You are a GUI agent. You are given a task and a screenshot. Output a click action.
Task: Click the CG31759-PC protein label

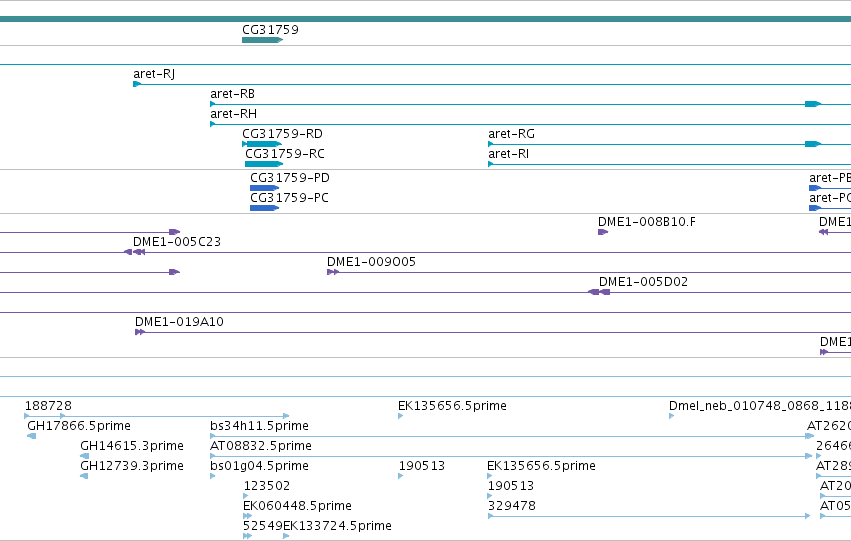pos(289,198)
